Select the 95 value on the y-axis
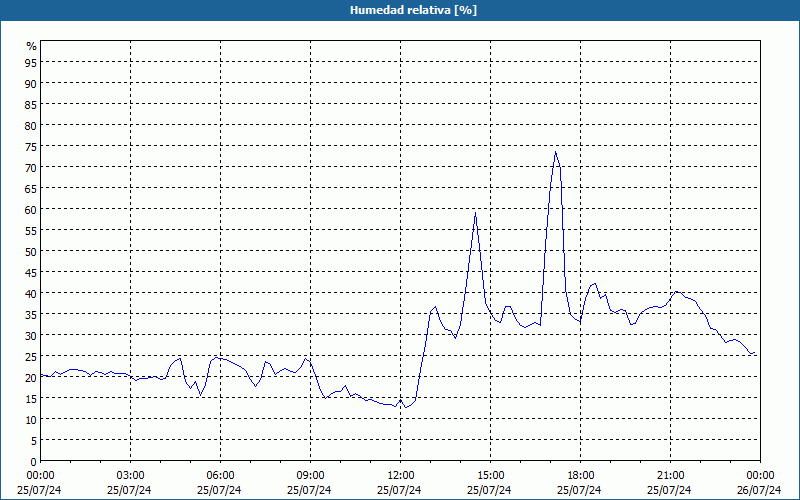800x500 pixels. click(31, 62)
